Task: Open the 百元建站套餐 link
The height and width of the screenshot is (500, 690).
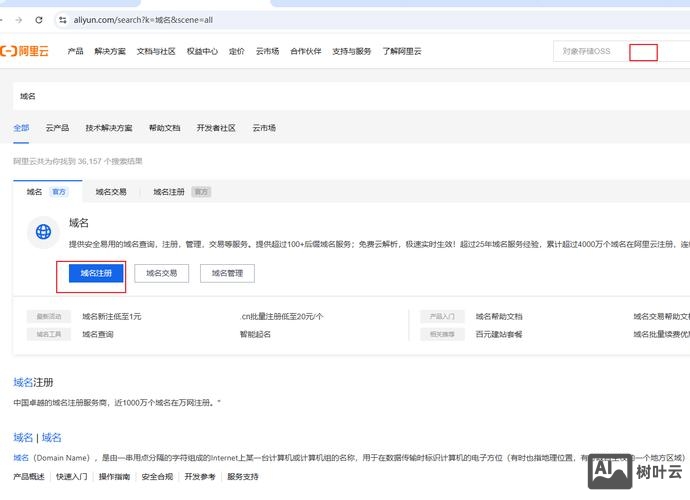Action: tap(499, 335)
